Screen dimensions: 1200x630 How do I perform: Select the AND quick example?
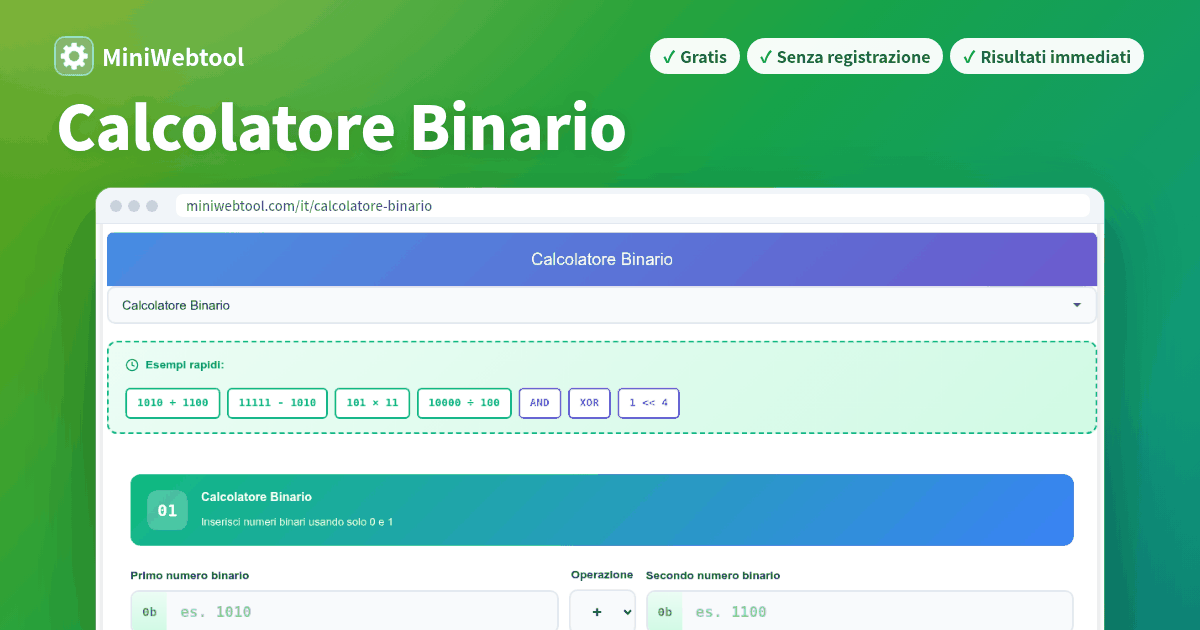(x=540, y=403)
